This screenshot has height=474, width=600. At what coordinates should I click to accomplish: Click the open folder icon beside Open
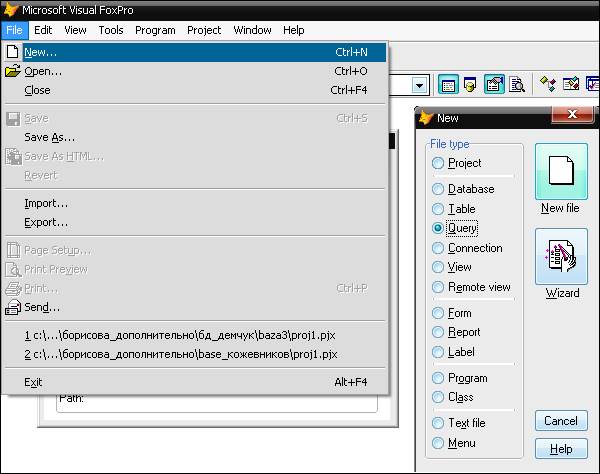coord(13,71)
